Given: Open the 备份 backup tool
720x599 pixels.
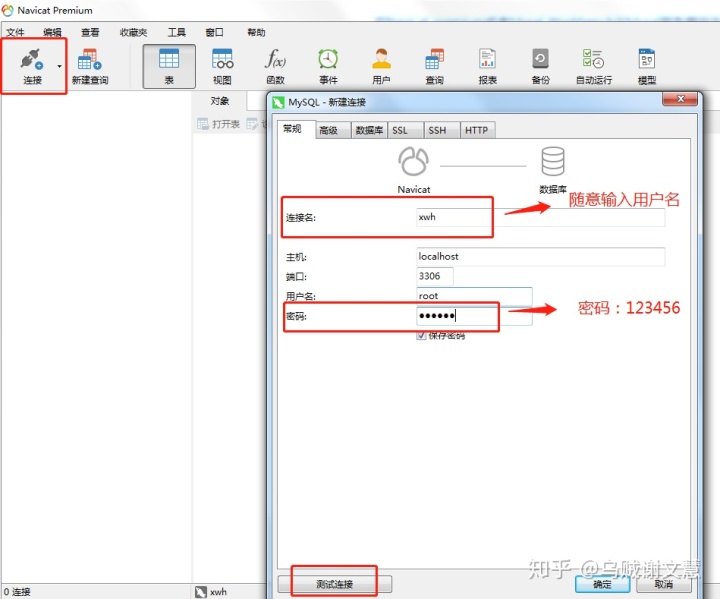Looking at the screenshot, I should (x=540, y=67).
